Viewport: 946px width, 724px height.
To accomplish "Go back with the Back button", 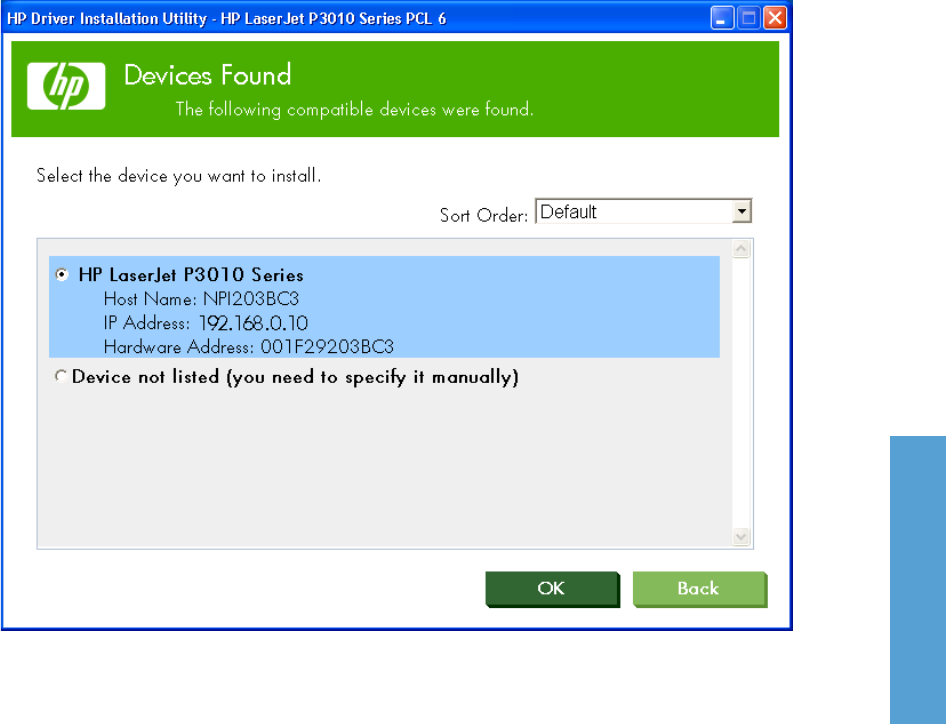I will (x=700, y=589).
